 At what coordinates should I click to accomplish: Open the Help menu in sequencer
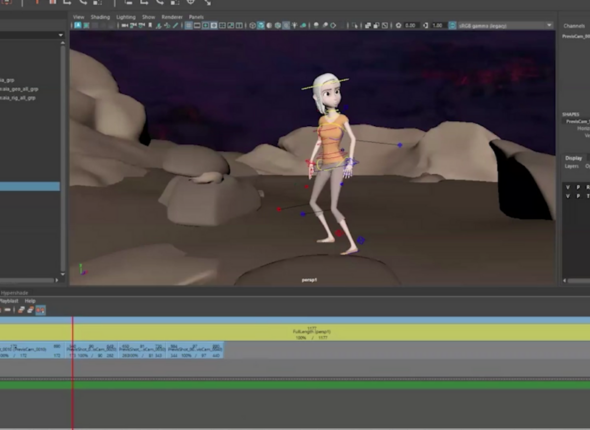[x=30, y=301]
